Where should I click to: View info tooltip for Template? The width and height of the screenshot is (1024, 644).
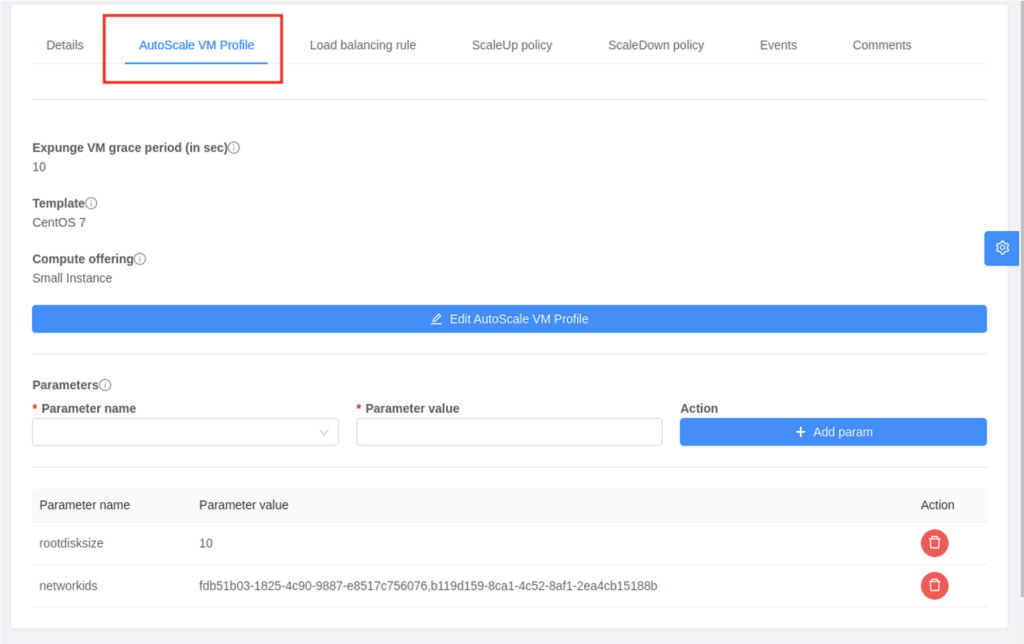pyautogui.click(x=92, y=202)
